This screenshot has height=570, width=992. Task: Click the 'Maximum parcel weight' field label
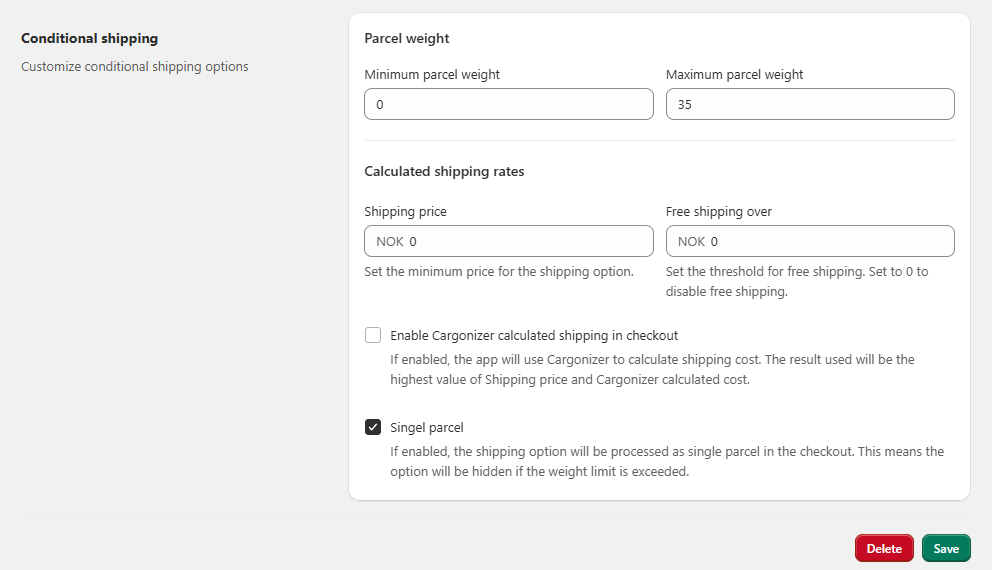point(734,74)
